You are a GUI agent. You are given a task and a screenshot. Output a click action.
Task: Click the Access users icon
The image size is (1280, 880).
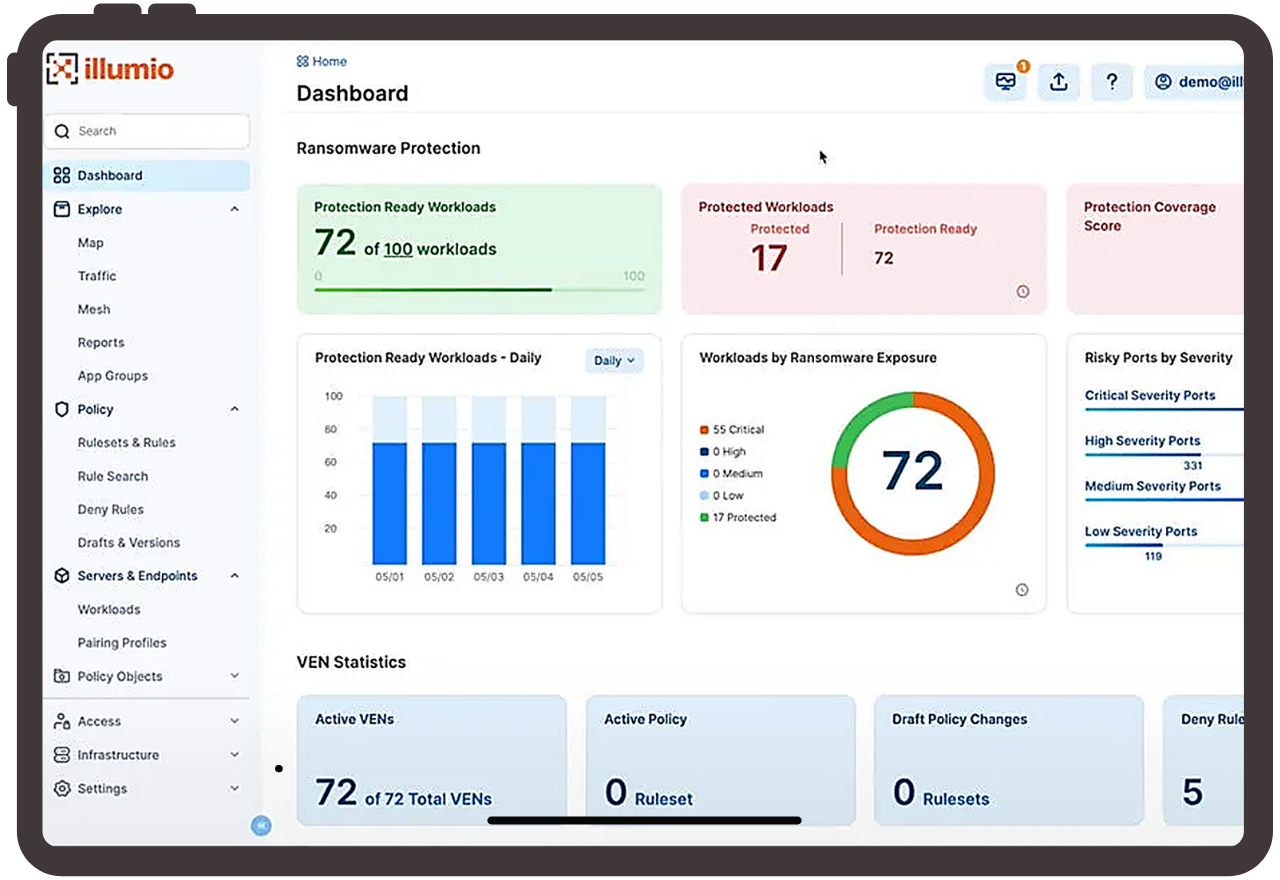pos(62,721)
